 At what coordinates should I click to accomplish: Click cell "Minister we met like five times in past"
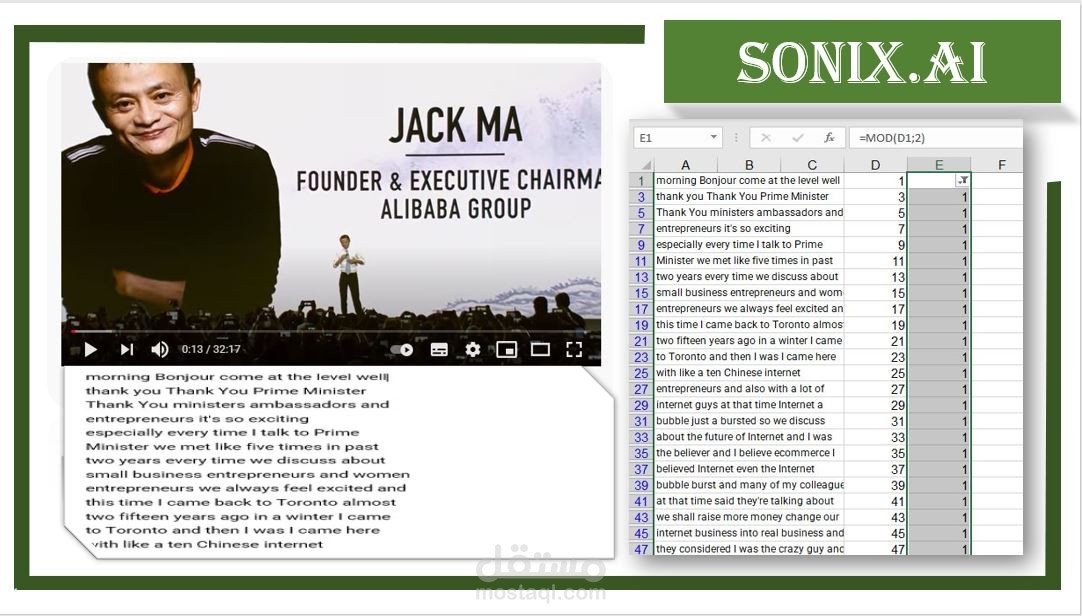point(749,261)
